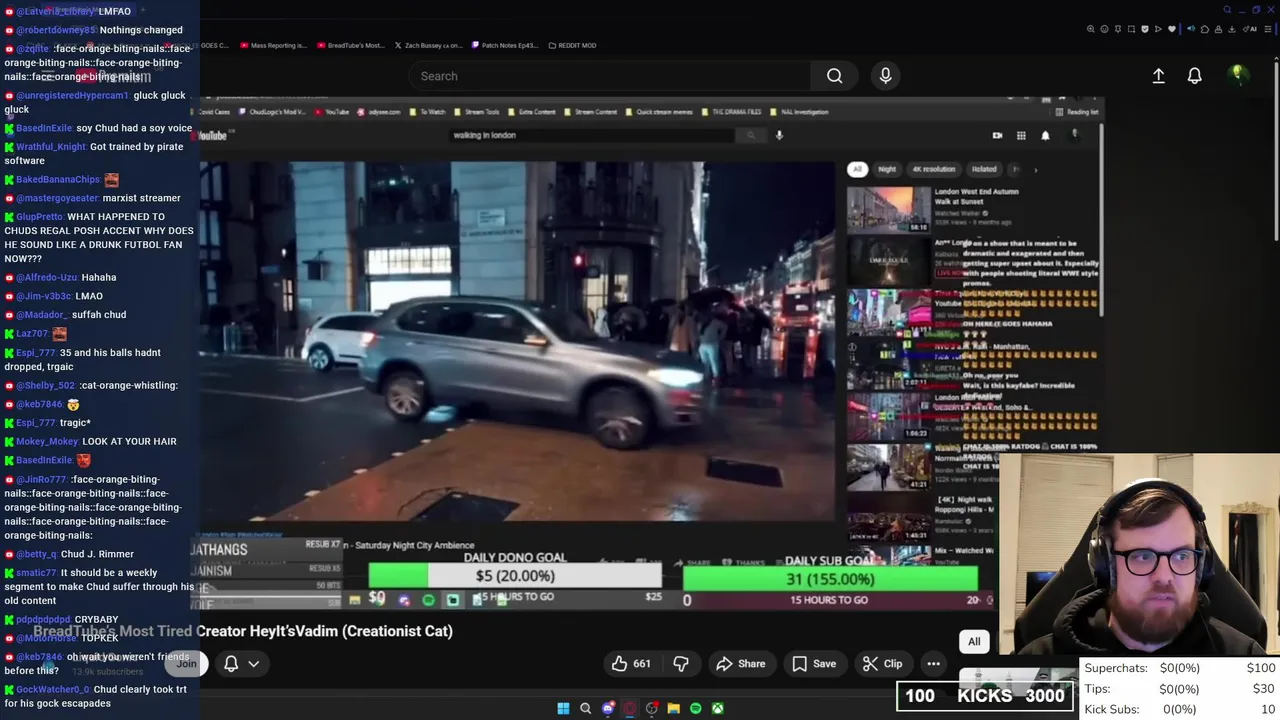This screenshot has width=1280, height=720.
Task: Click the YouTube search magnifier button
Action: pos(834,76)
